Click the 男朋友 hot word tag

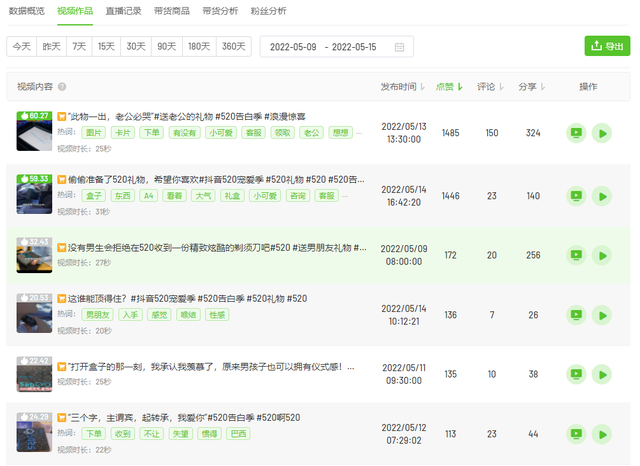pyautogui.click(x=98, y=314)
